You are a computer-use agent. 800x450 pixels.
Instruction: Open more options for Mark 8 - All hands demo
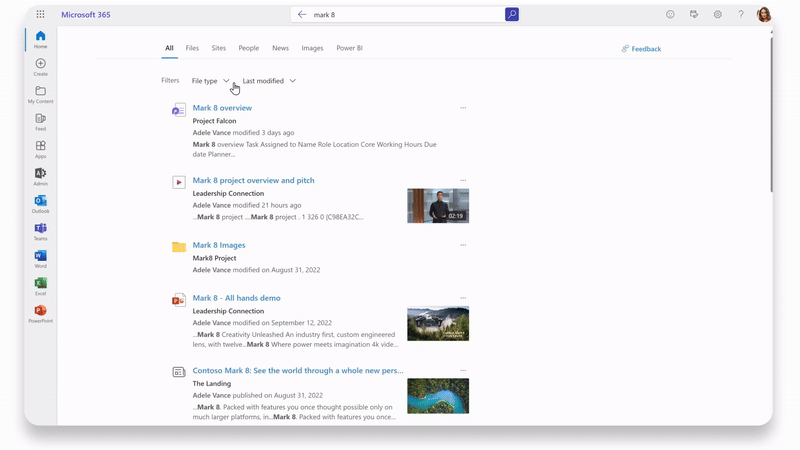[463, 298]
